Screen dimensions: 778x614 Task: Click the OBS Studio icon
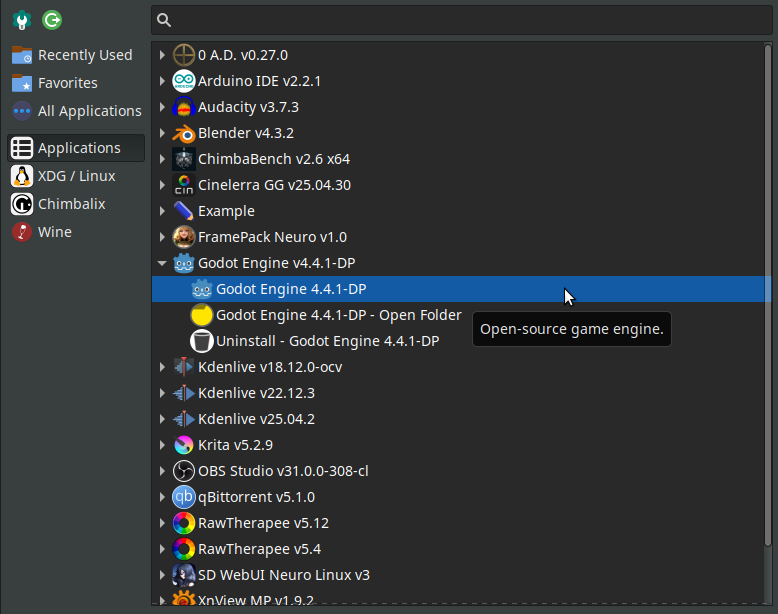coord(184,471)
